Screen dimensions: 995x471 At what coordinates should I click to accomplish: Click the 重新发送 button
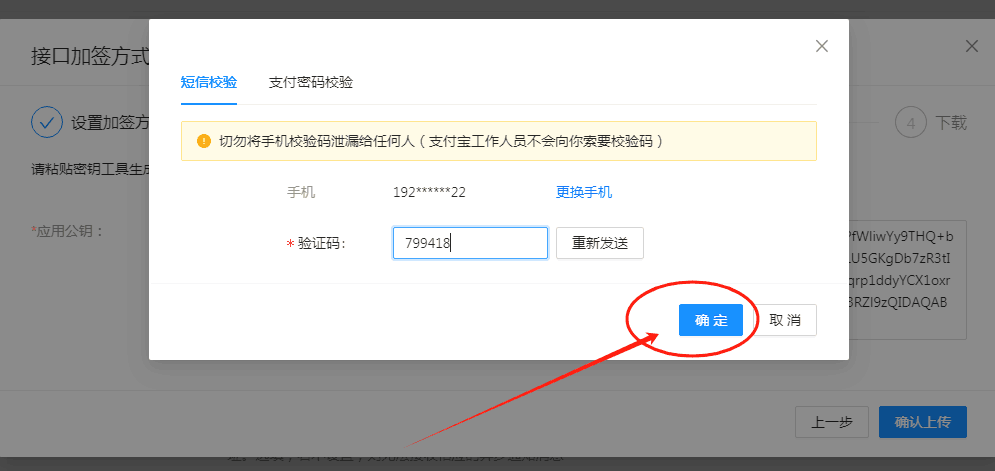pyautogui.click(x=600, y=243)
